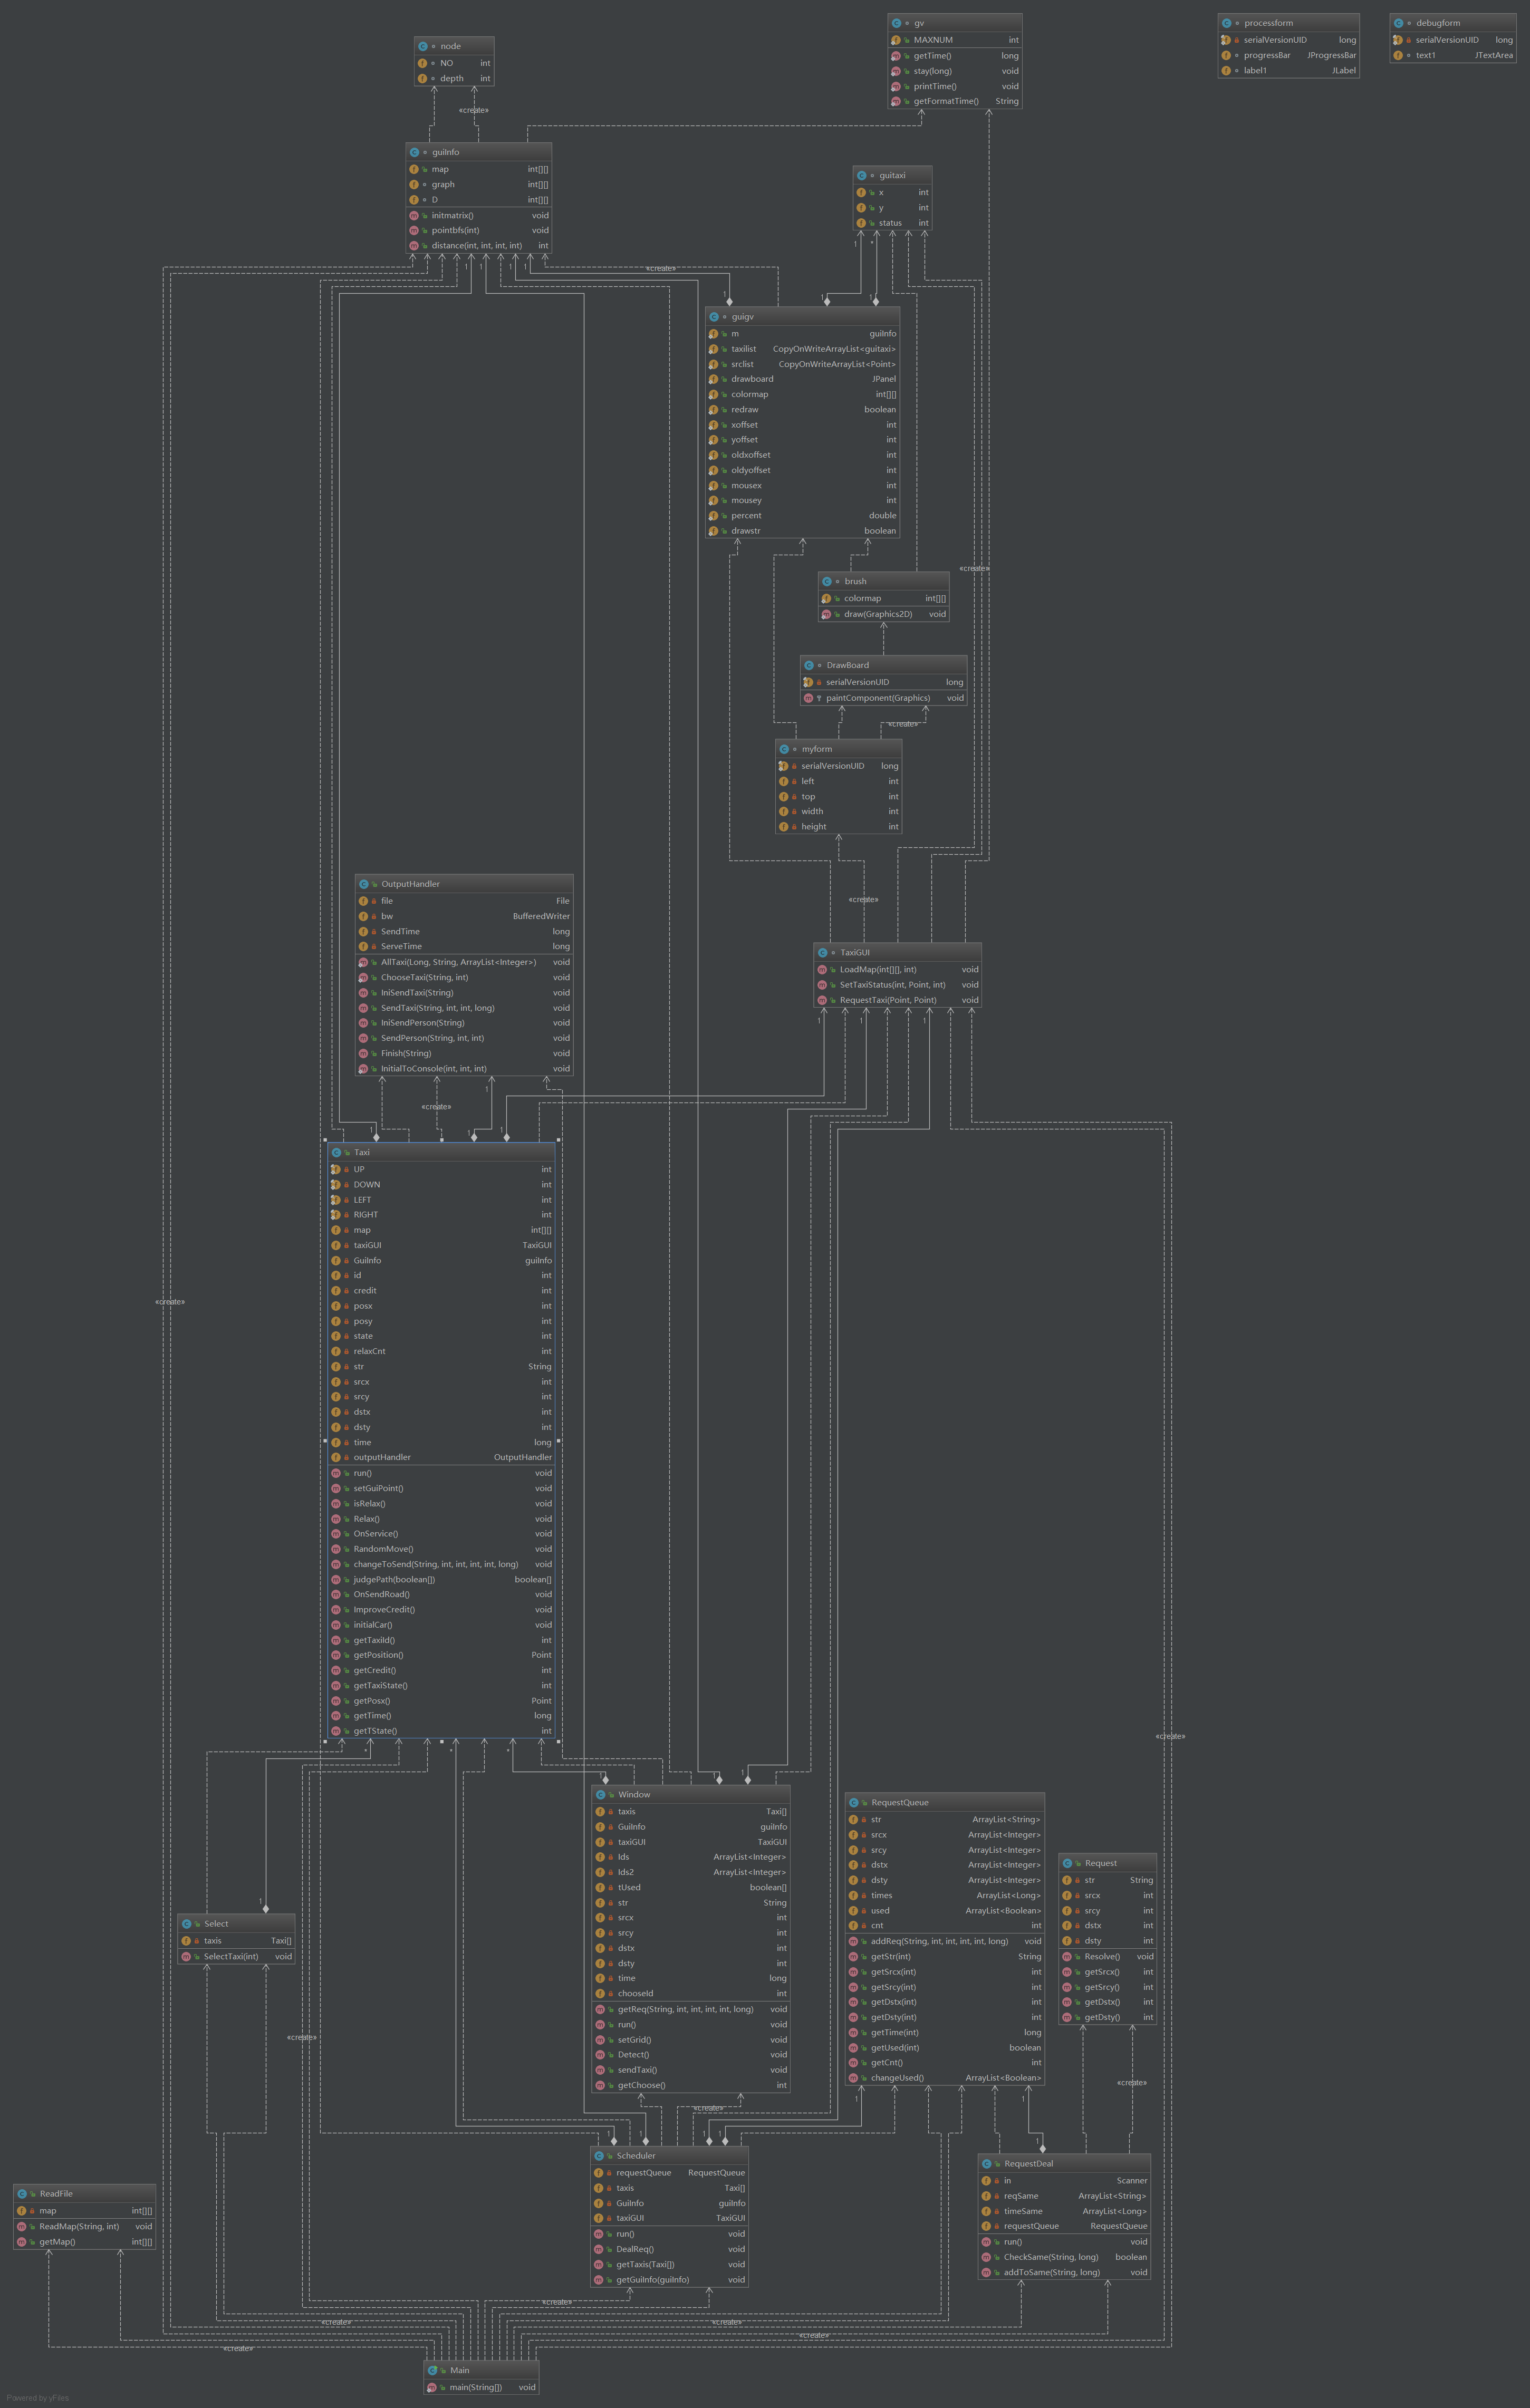1530x2408 pixels.
Task: Select ReadMap(String, int) in ReadFile
Action: (85, 2226)
